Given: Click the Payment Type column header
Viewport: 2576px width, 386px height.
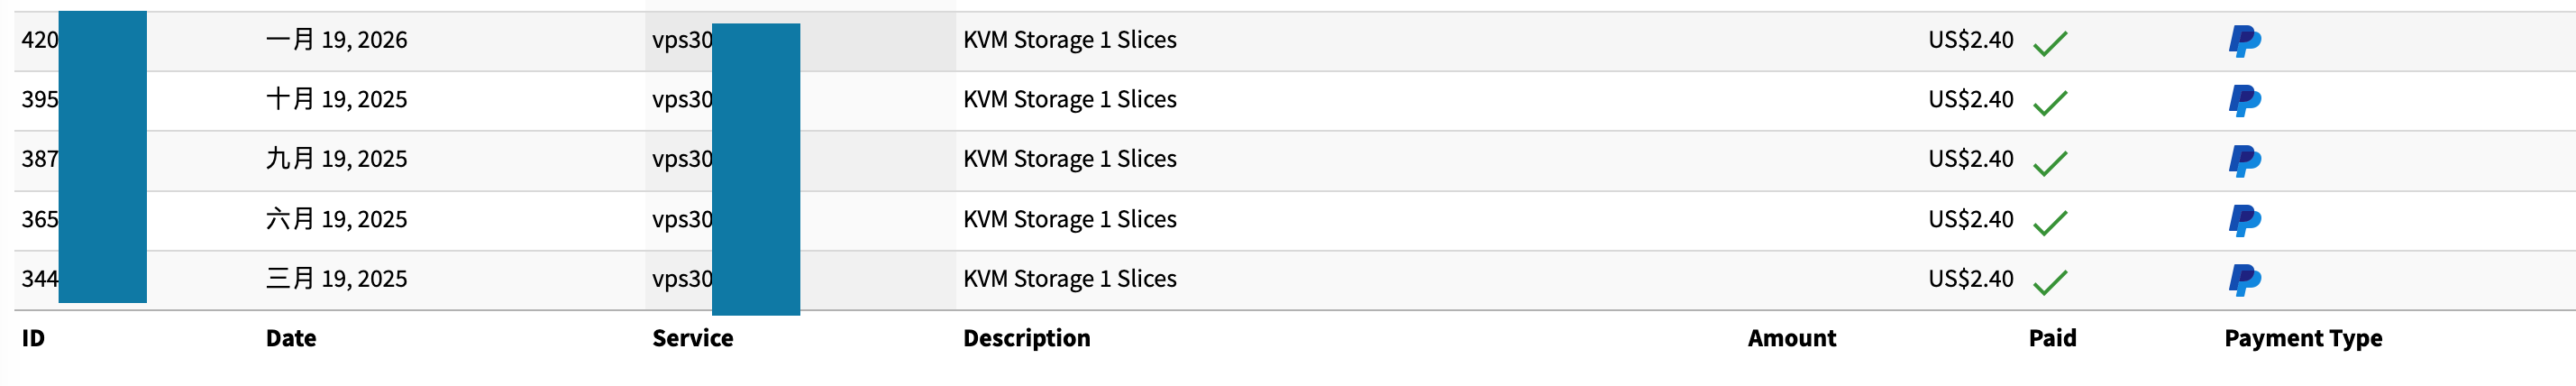Looking at the screenshot, I should pos(2302,339).
